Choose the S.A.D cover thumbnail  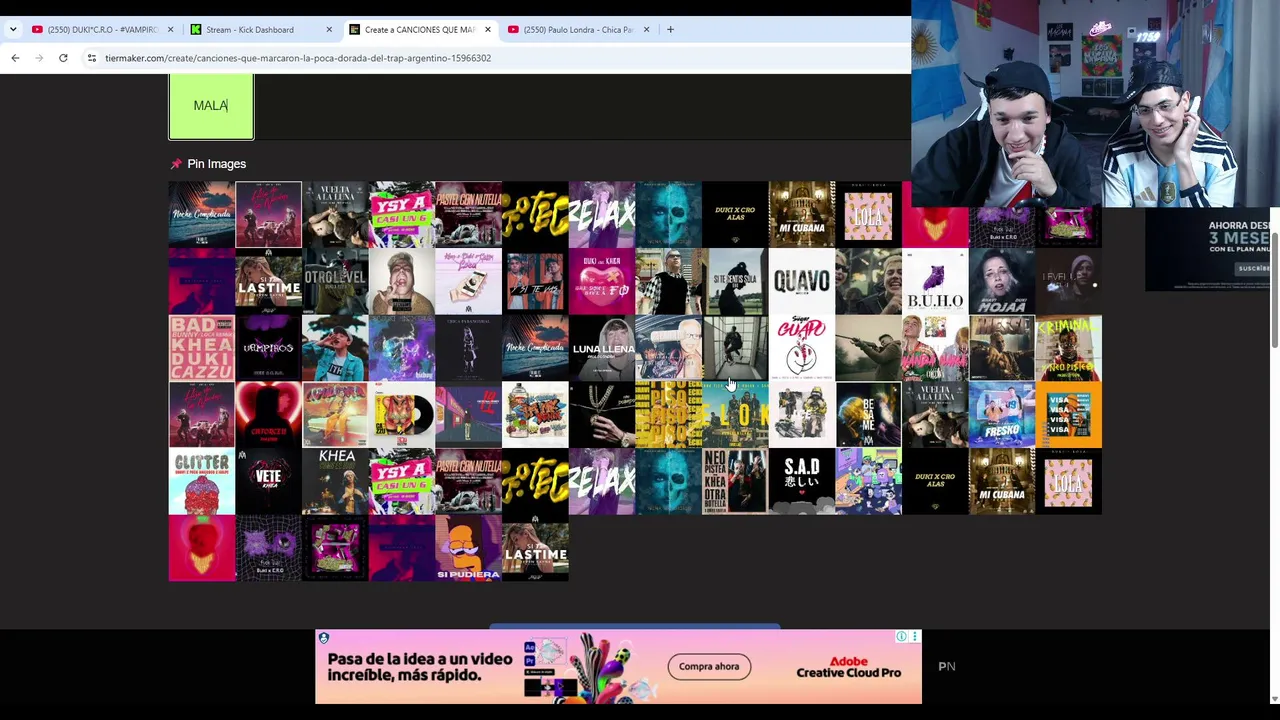(x=802, y=481)
